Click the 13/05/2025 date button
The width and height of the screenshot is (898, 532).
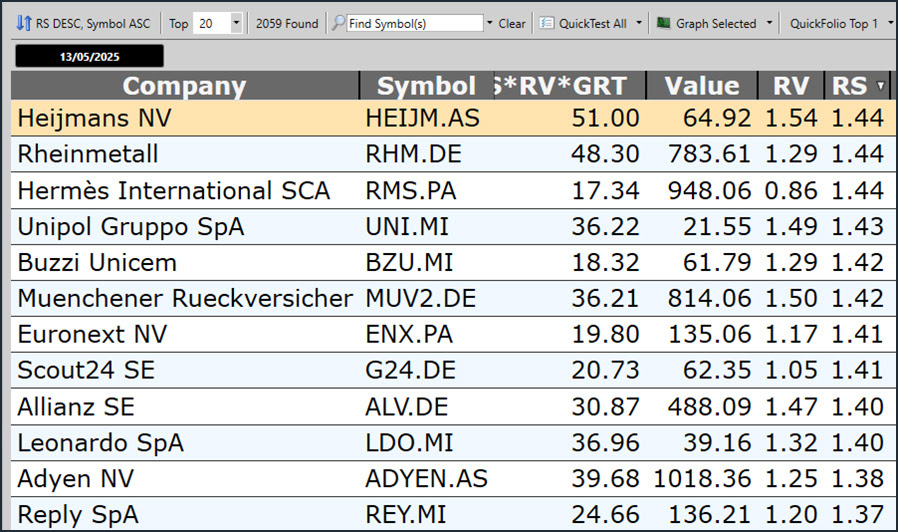[89, 56]
